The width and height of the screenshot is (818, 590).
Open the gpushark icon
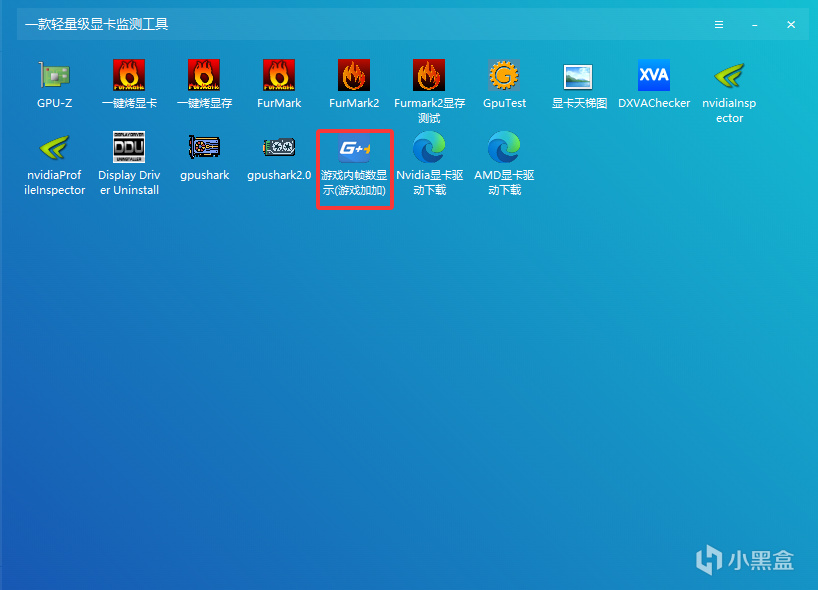(204, 148)
